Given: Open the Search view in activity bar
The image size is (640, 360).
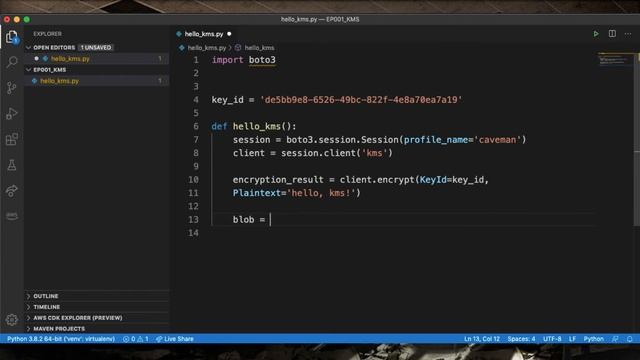Looking at the screenshot, I should [12, 62].
